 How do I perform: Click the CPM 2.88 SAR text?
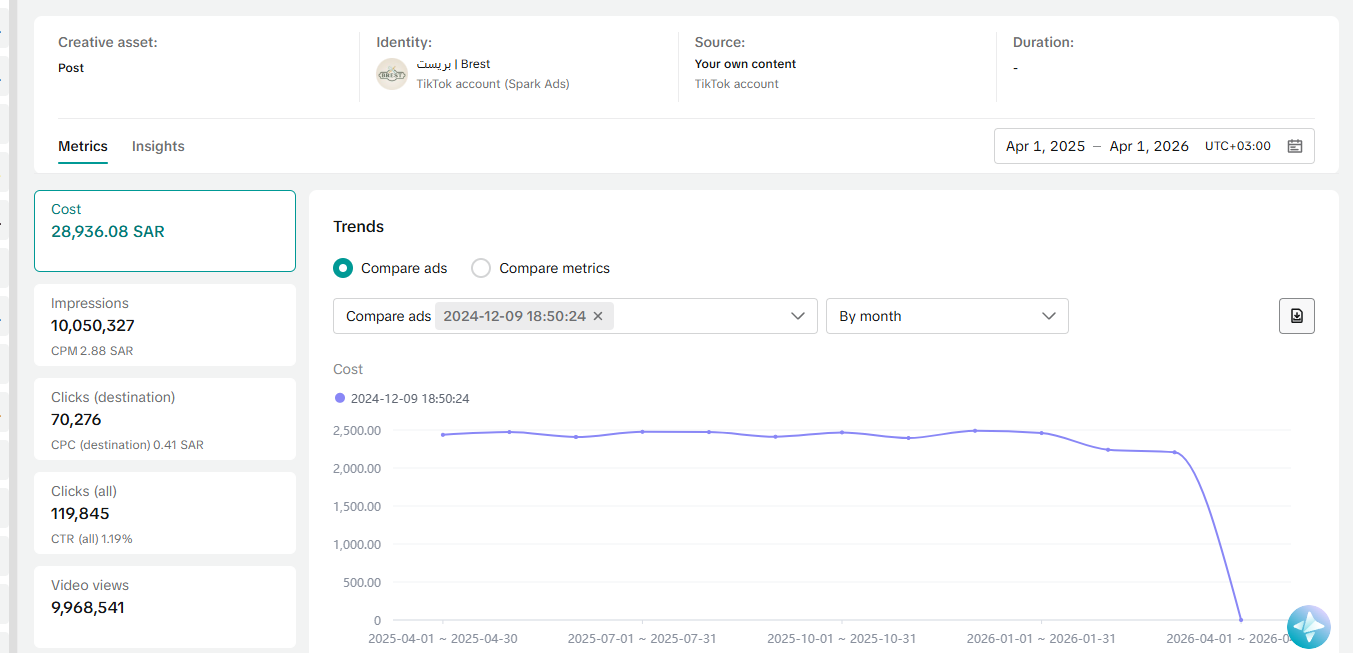pos(92,351)
